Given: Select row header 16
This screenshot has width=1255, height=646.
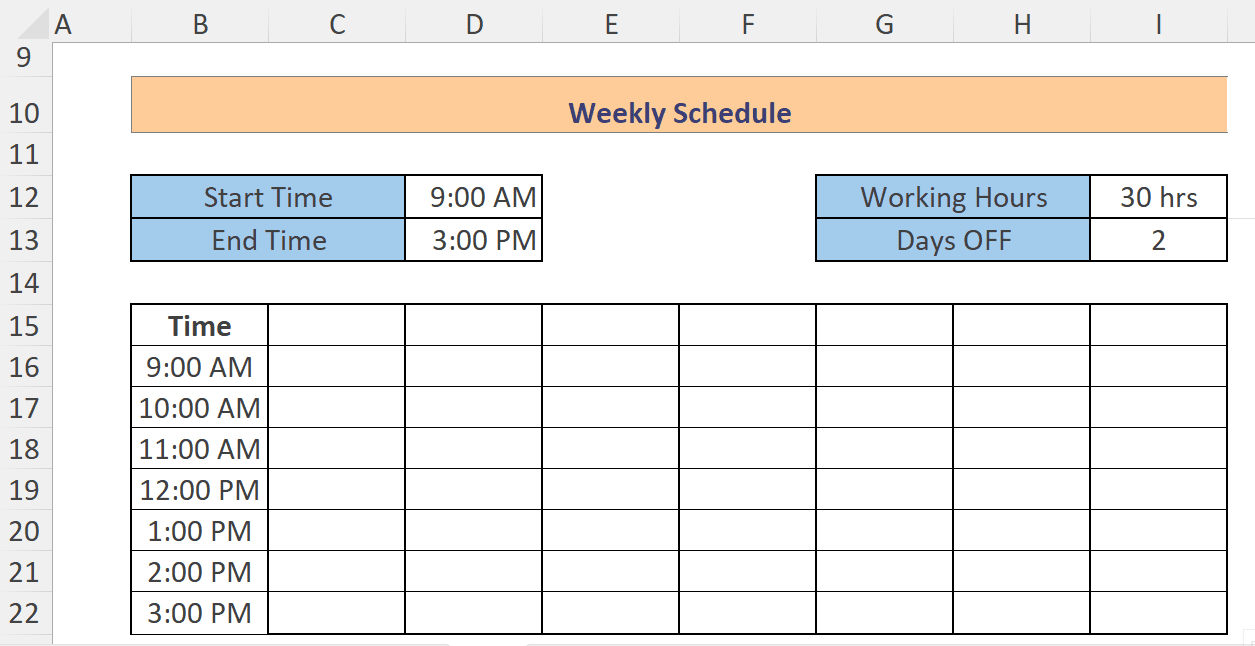Looking at the screenshot, I should point(25,366).
